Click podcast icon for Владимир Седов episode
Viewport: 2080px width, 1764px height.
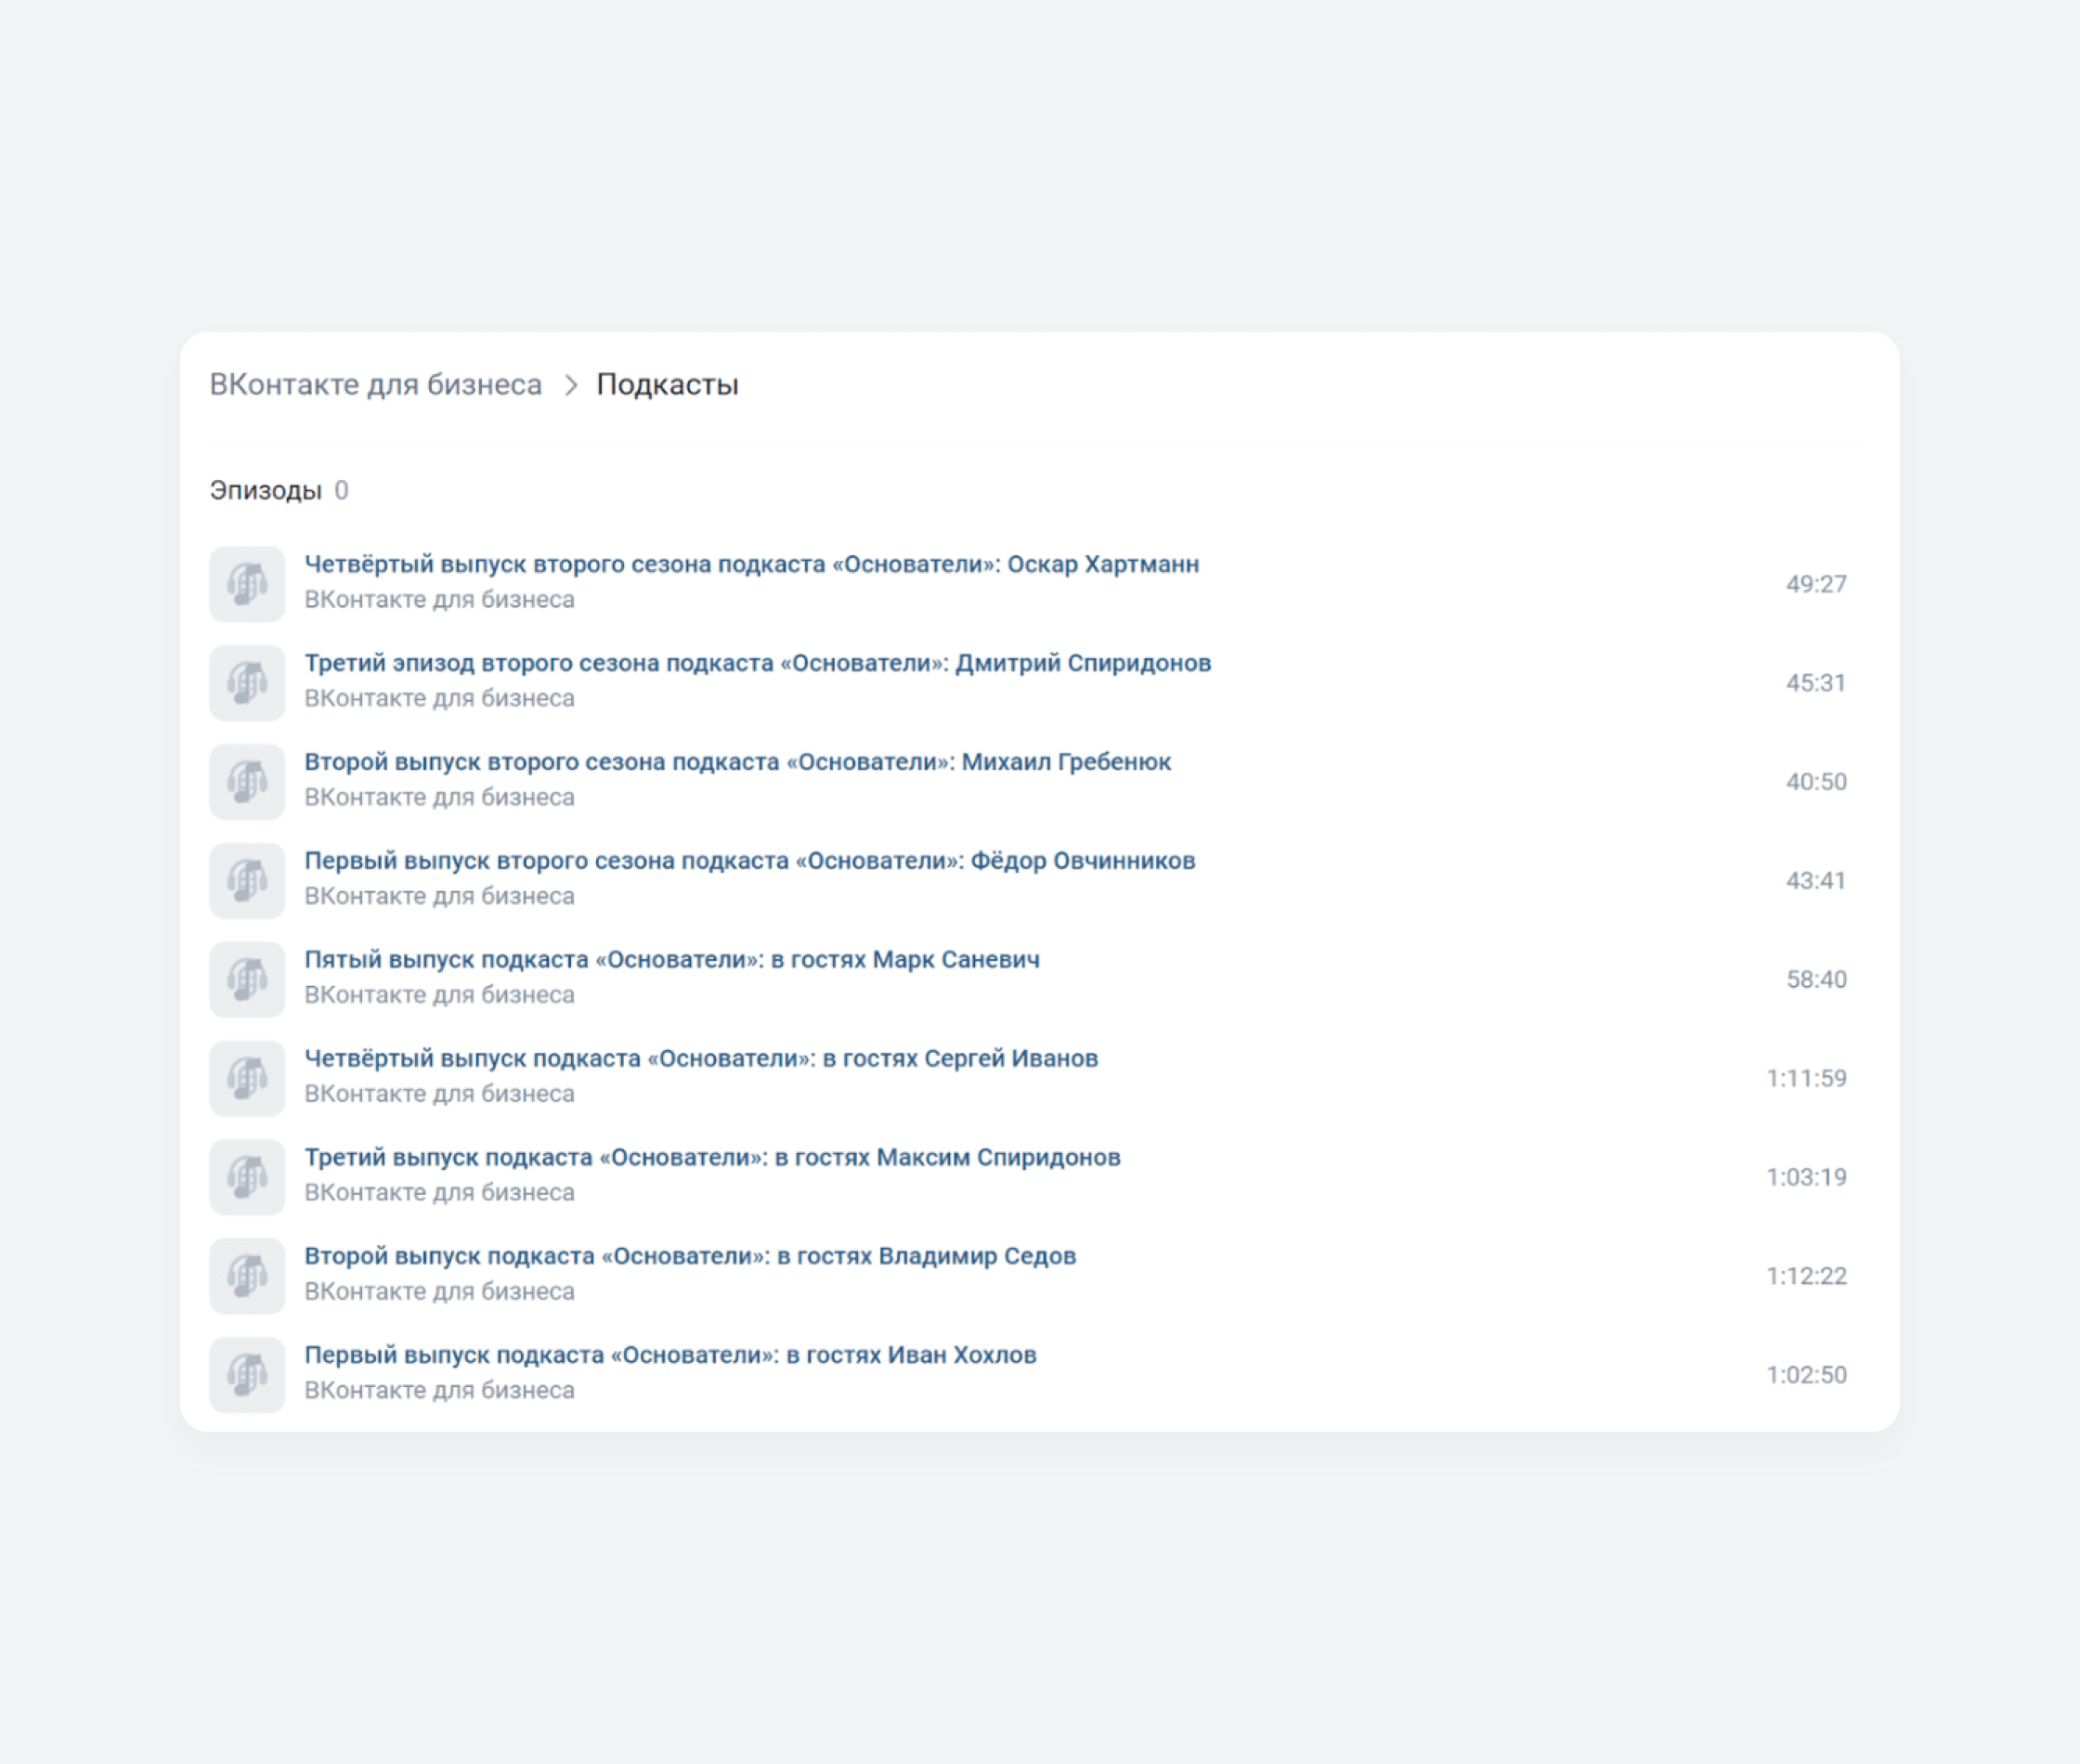247,1276
